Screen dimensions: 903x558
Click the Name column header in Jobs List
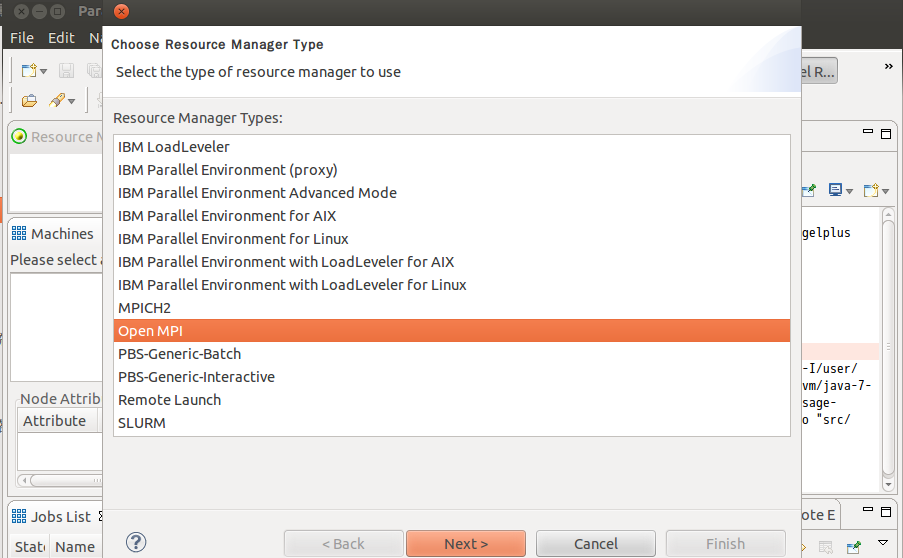coord(75,546)
